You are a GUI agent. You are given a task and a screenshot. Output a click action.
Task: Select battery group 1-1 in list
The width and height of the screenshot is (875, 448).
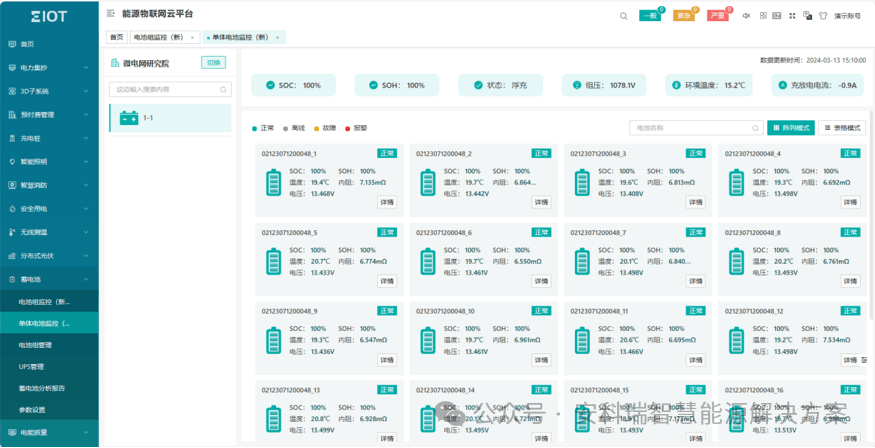pos(170,118)
